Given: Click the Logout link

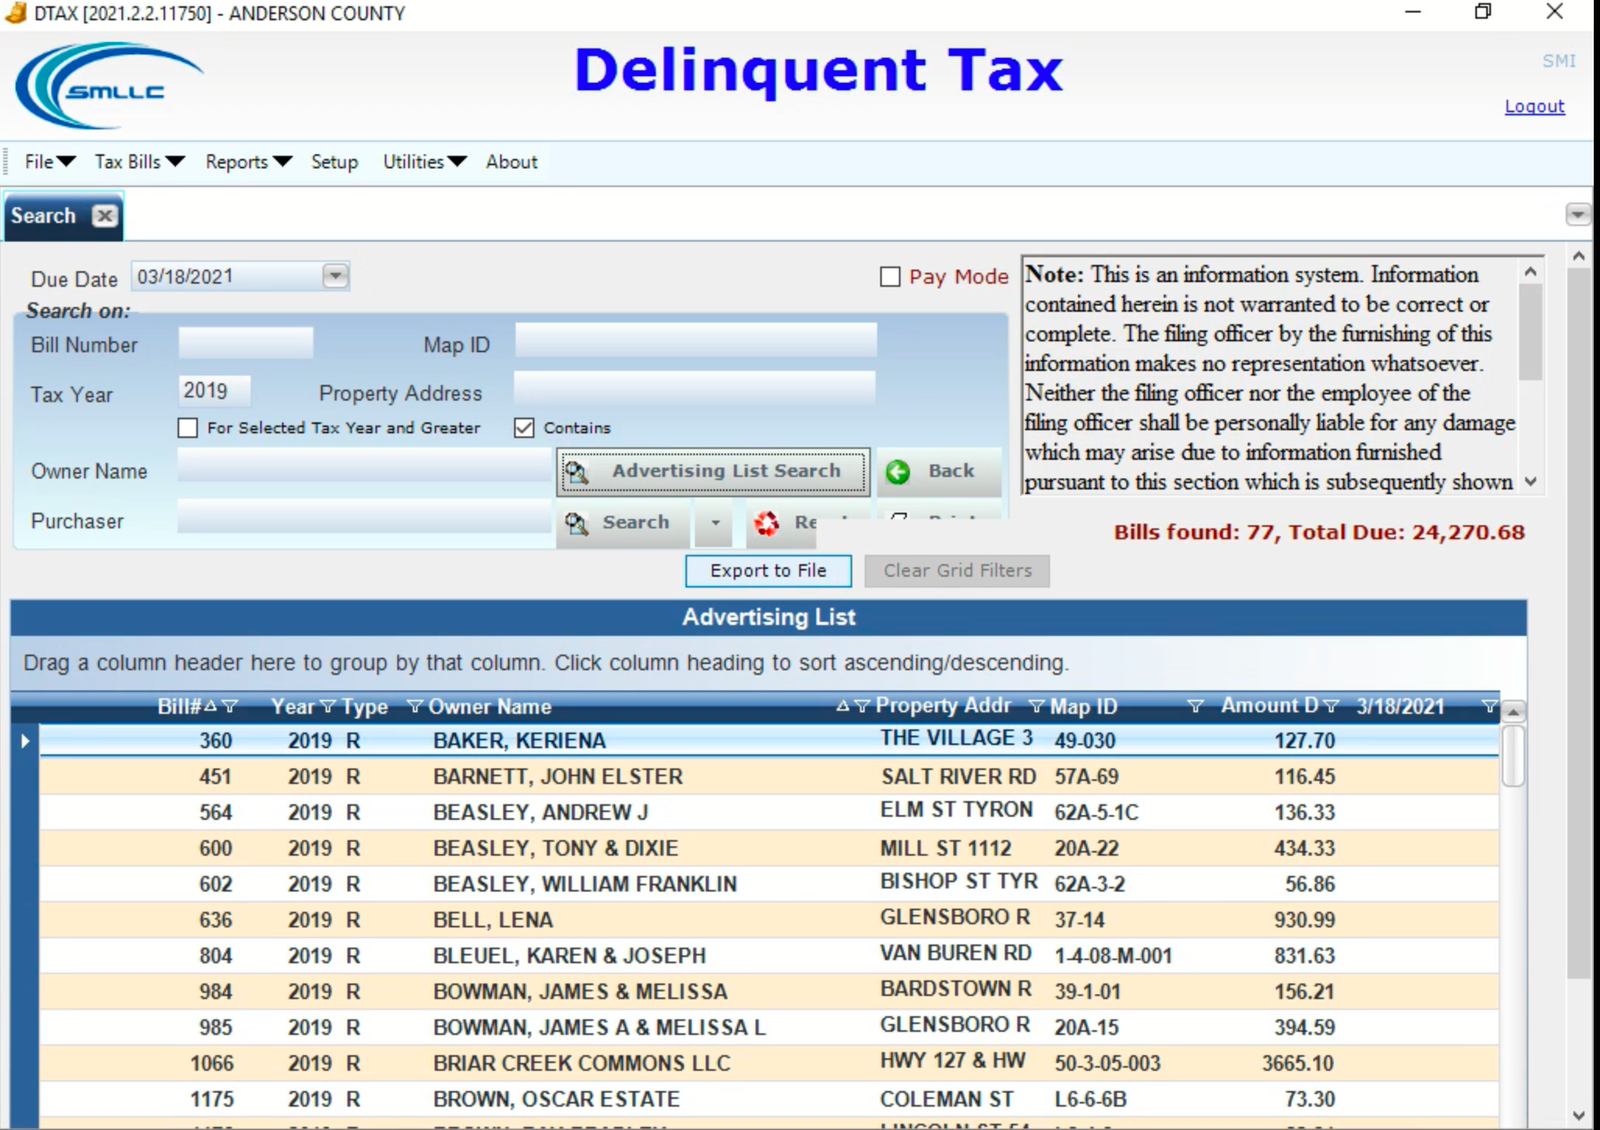Looking at the screenshot, I should point(1534,106).
